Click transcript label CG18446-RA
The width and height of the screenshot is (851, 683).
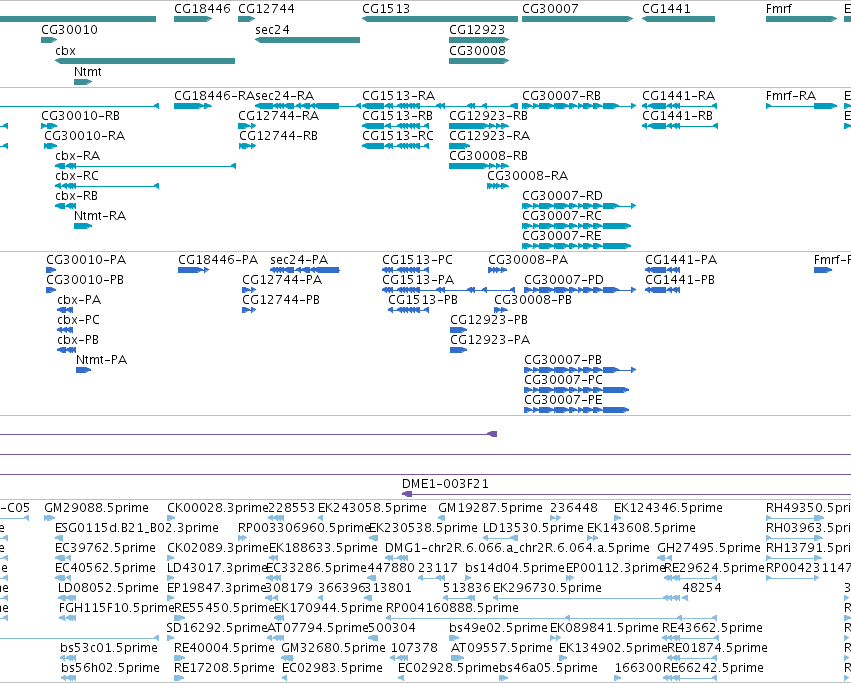(x=214, y=96)
